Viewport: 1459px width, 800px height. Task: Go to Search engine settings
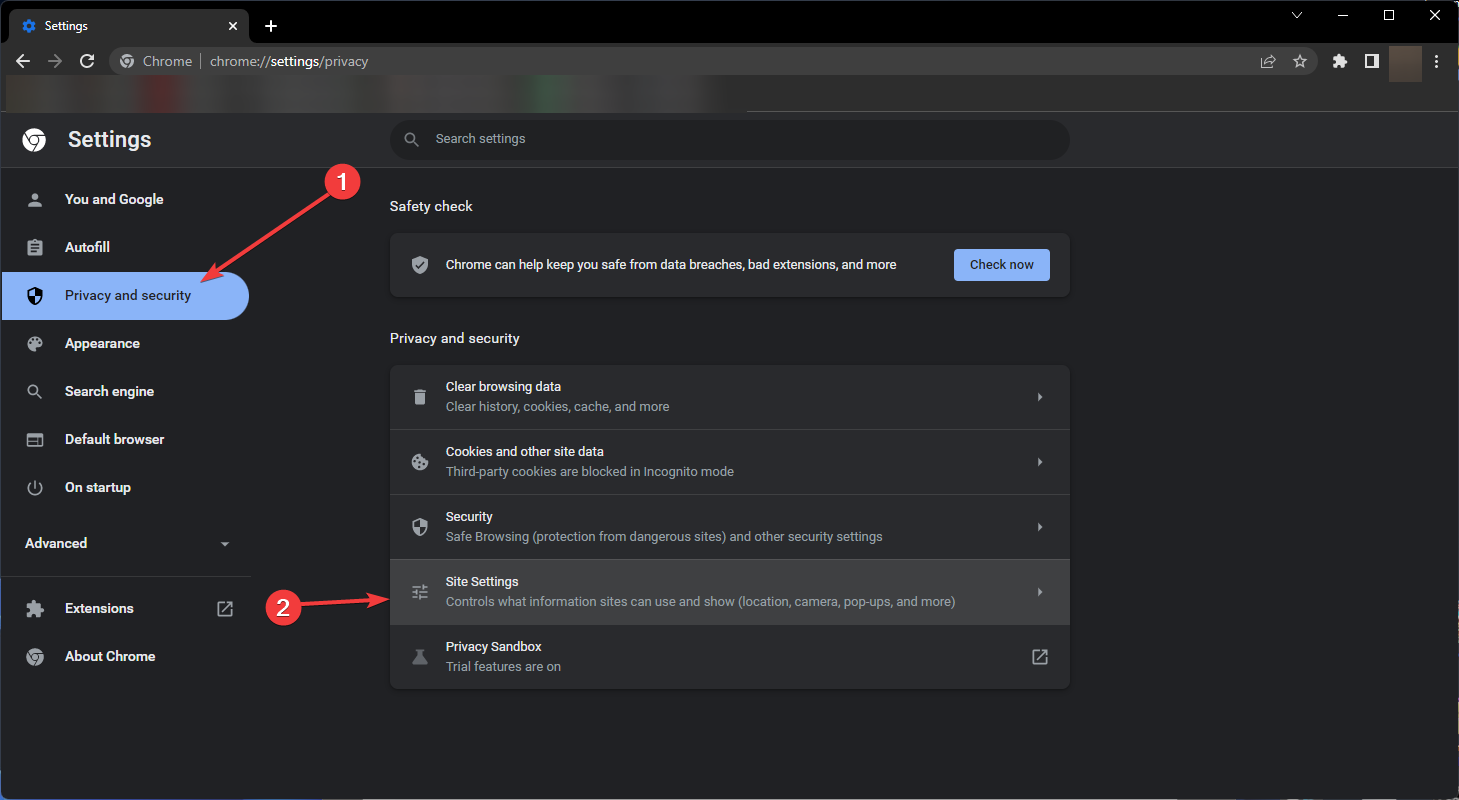click(109, 391)
